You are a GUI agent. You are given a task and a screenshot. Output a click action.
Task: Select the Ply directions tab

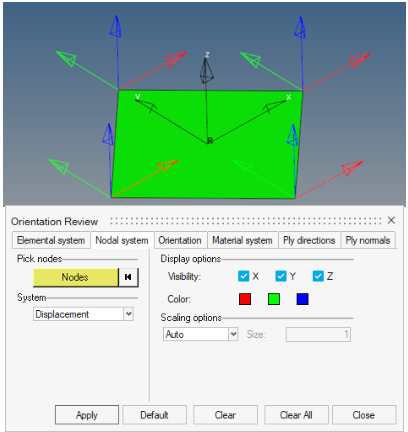[x=309, y=240]
